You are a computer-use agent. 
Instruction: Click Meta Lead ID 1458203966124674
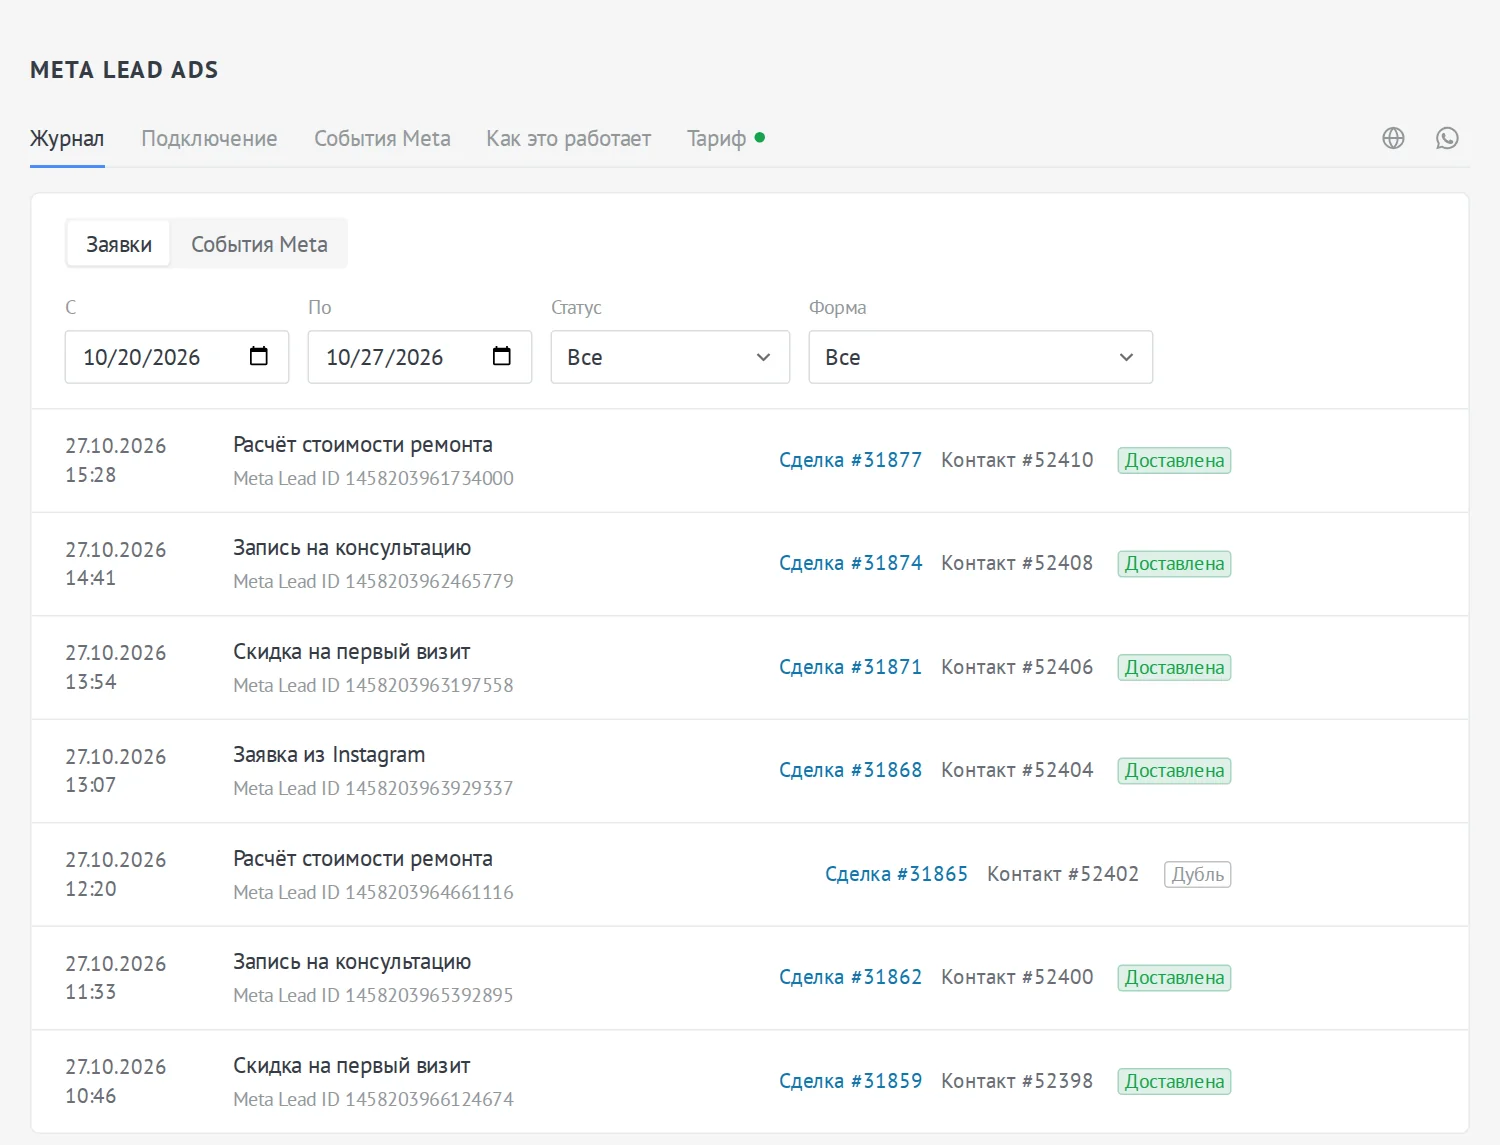[373, 1099]
